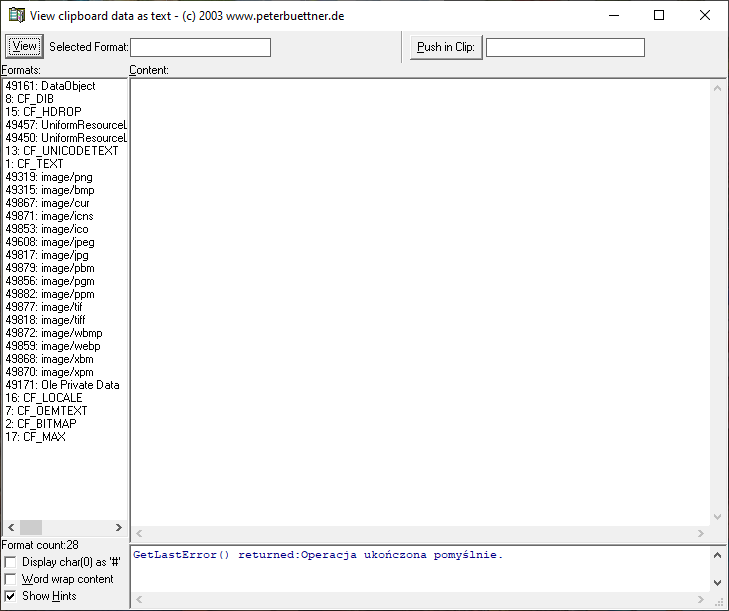Select 13: CF_UNICODETEXT in formats list
The width and height of the screenshot is (729, 611).
tap(61, 151)
